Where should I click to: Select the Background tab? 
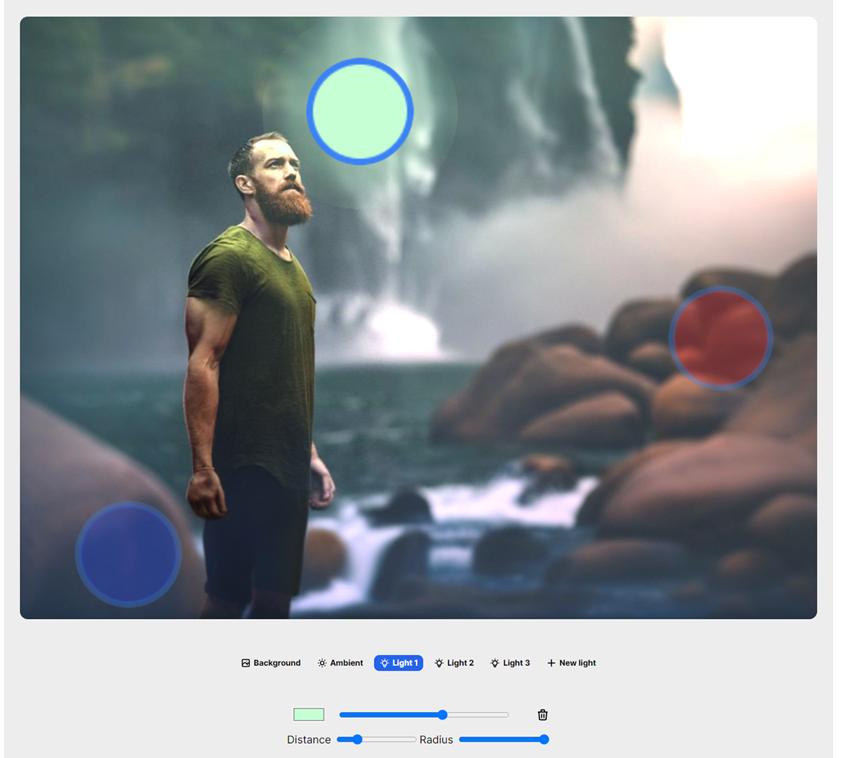(271, 663)
